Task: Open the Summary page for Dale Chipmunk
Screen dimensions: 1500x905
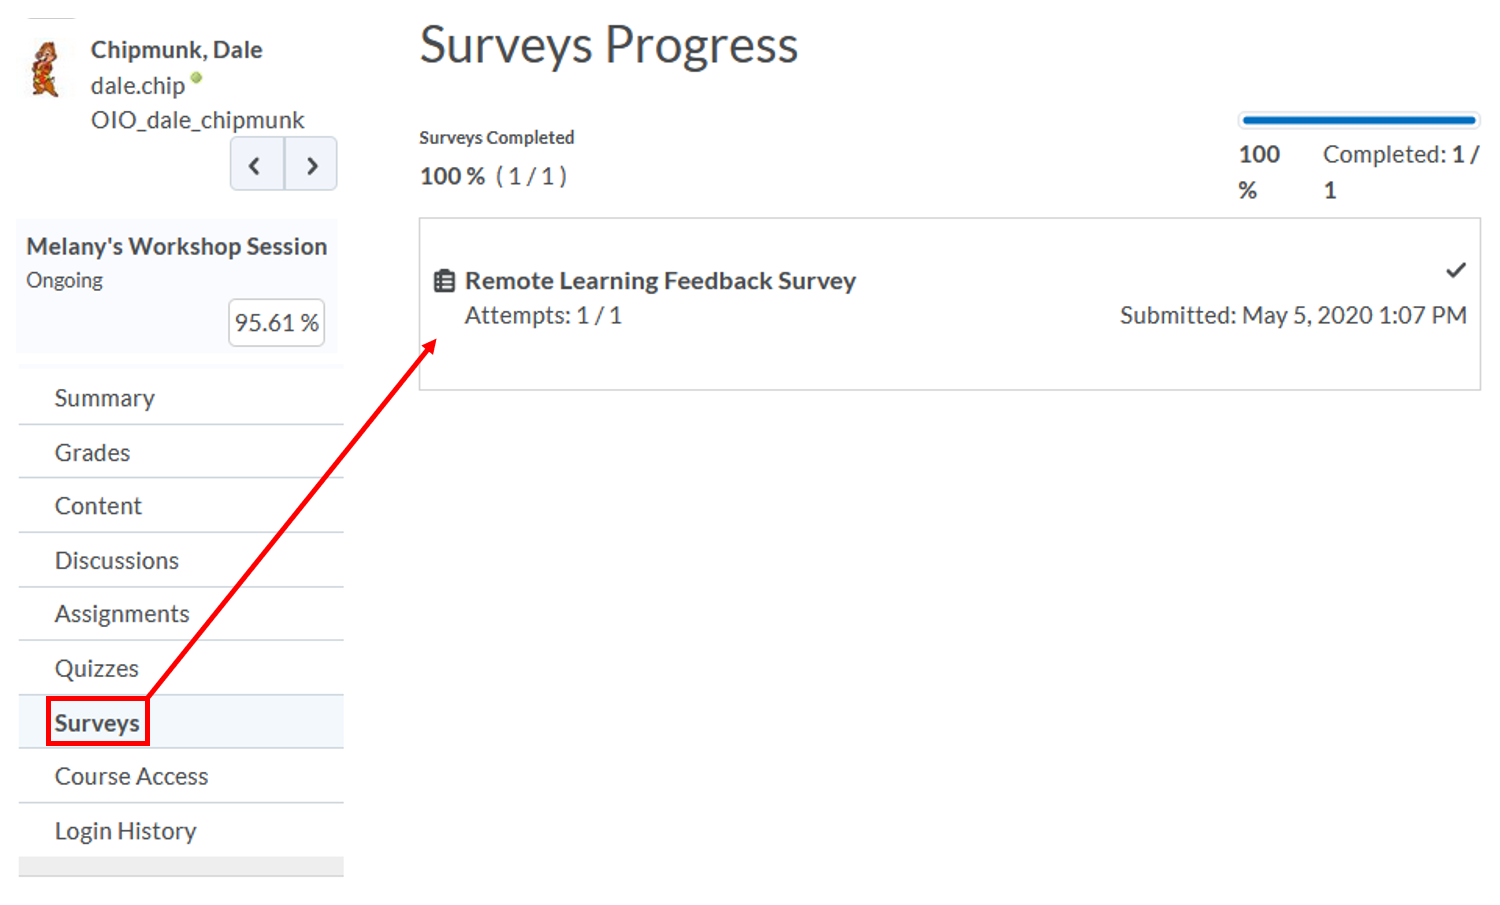Action: tap(104, 398)
